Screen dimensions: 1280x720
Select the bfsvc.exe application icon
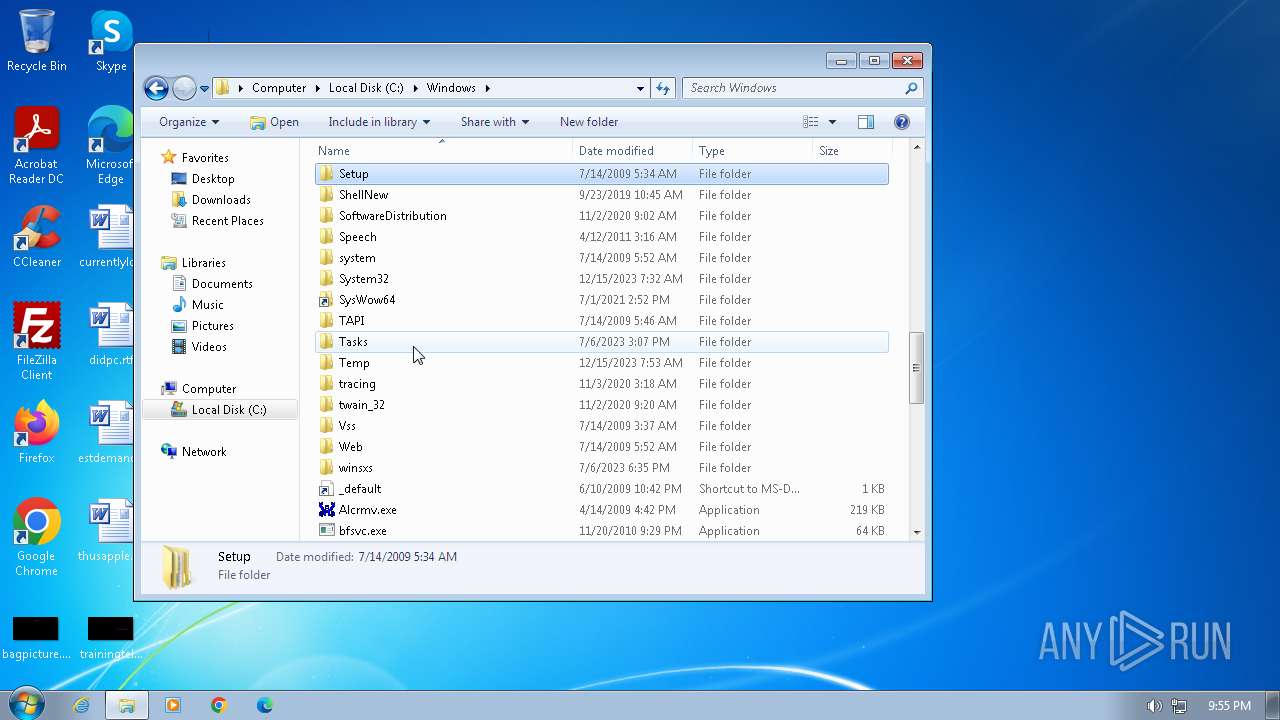(x=326, y=531)
